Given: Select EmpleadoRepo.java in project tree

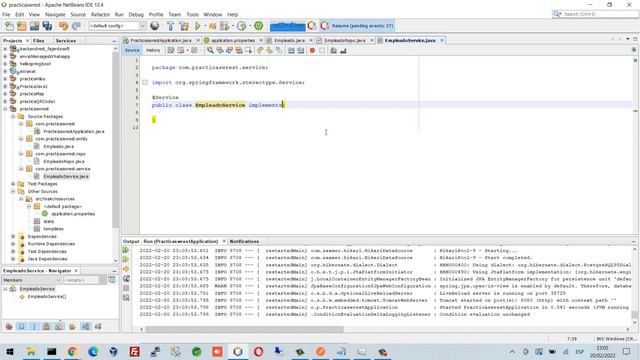Looking at the screenshot, I should (64, 162).
